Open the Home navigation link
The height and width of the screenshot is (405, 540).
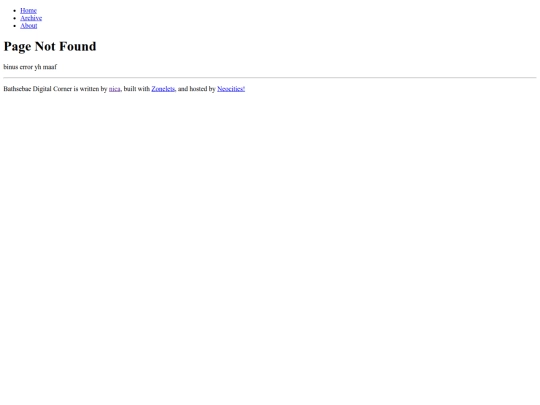coord(28,11)
